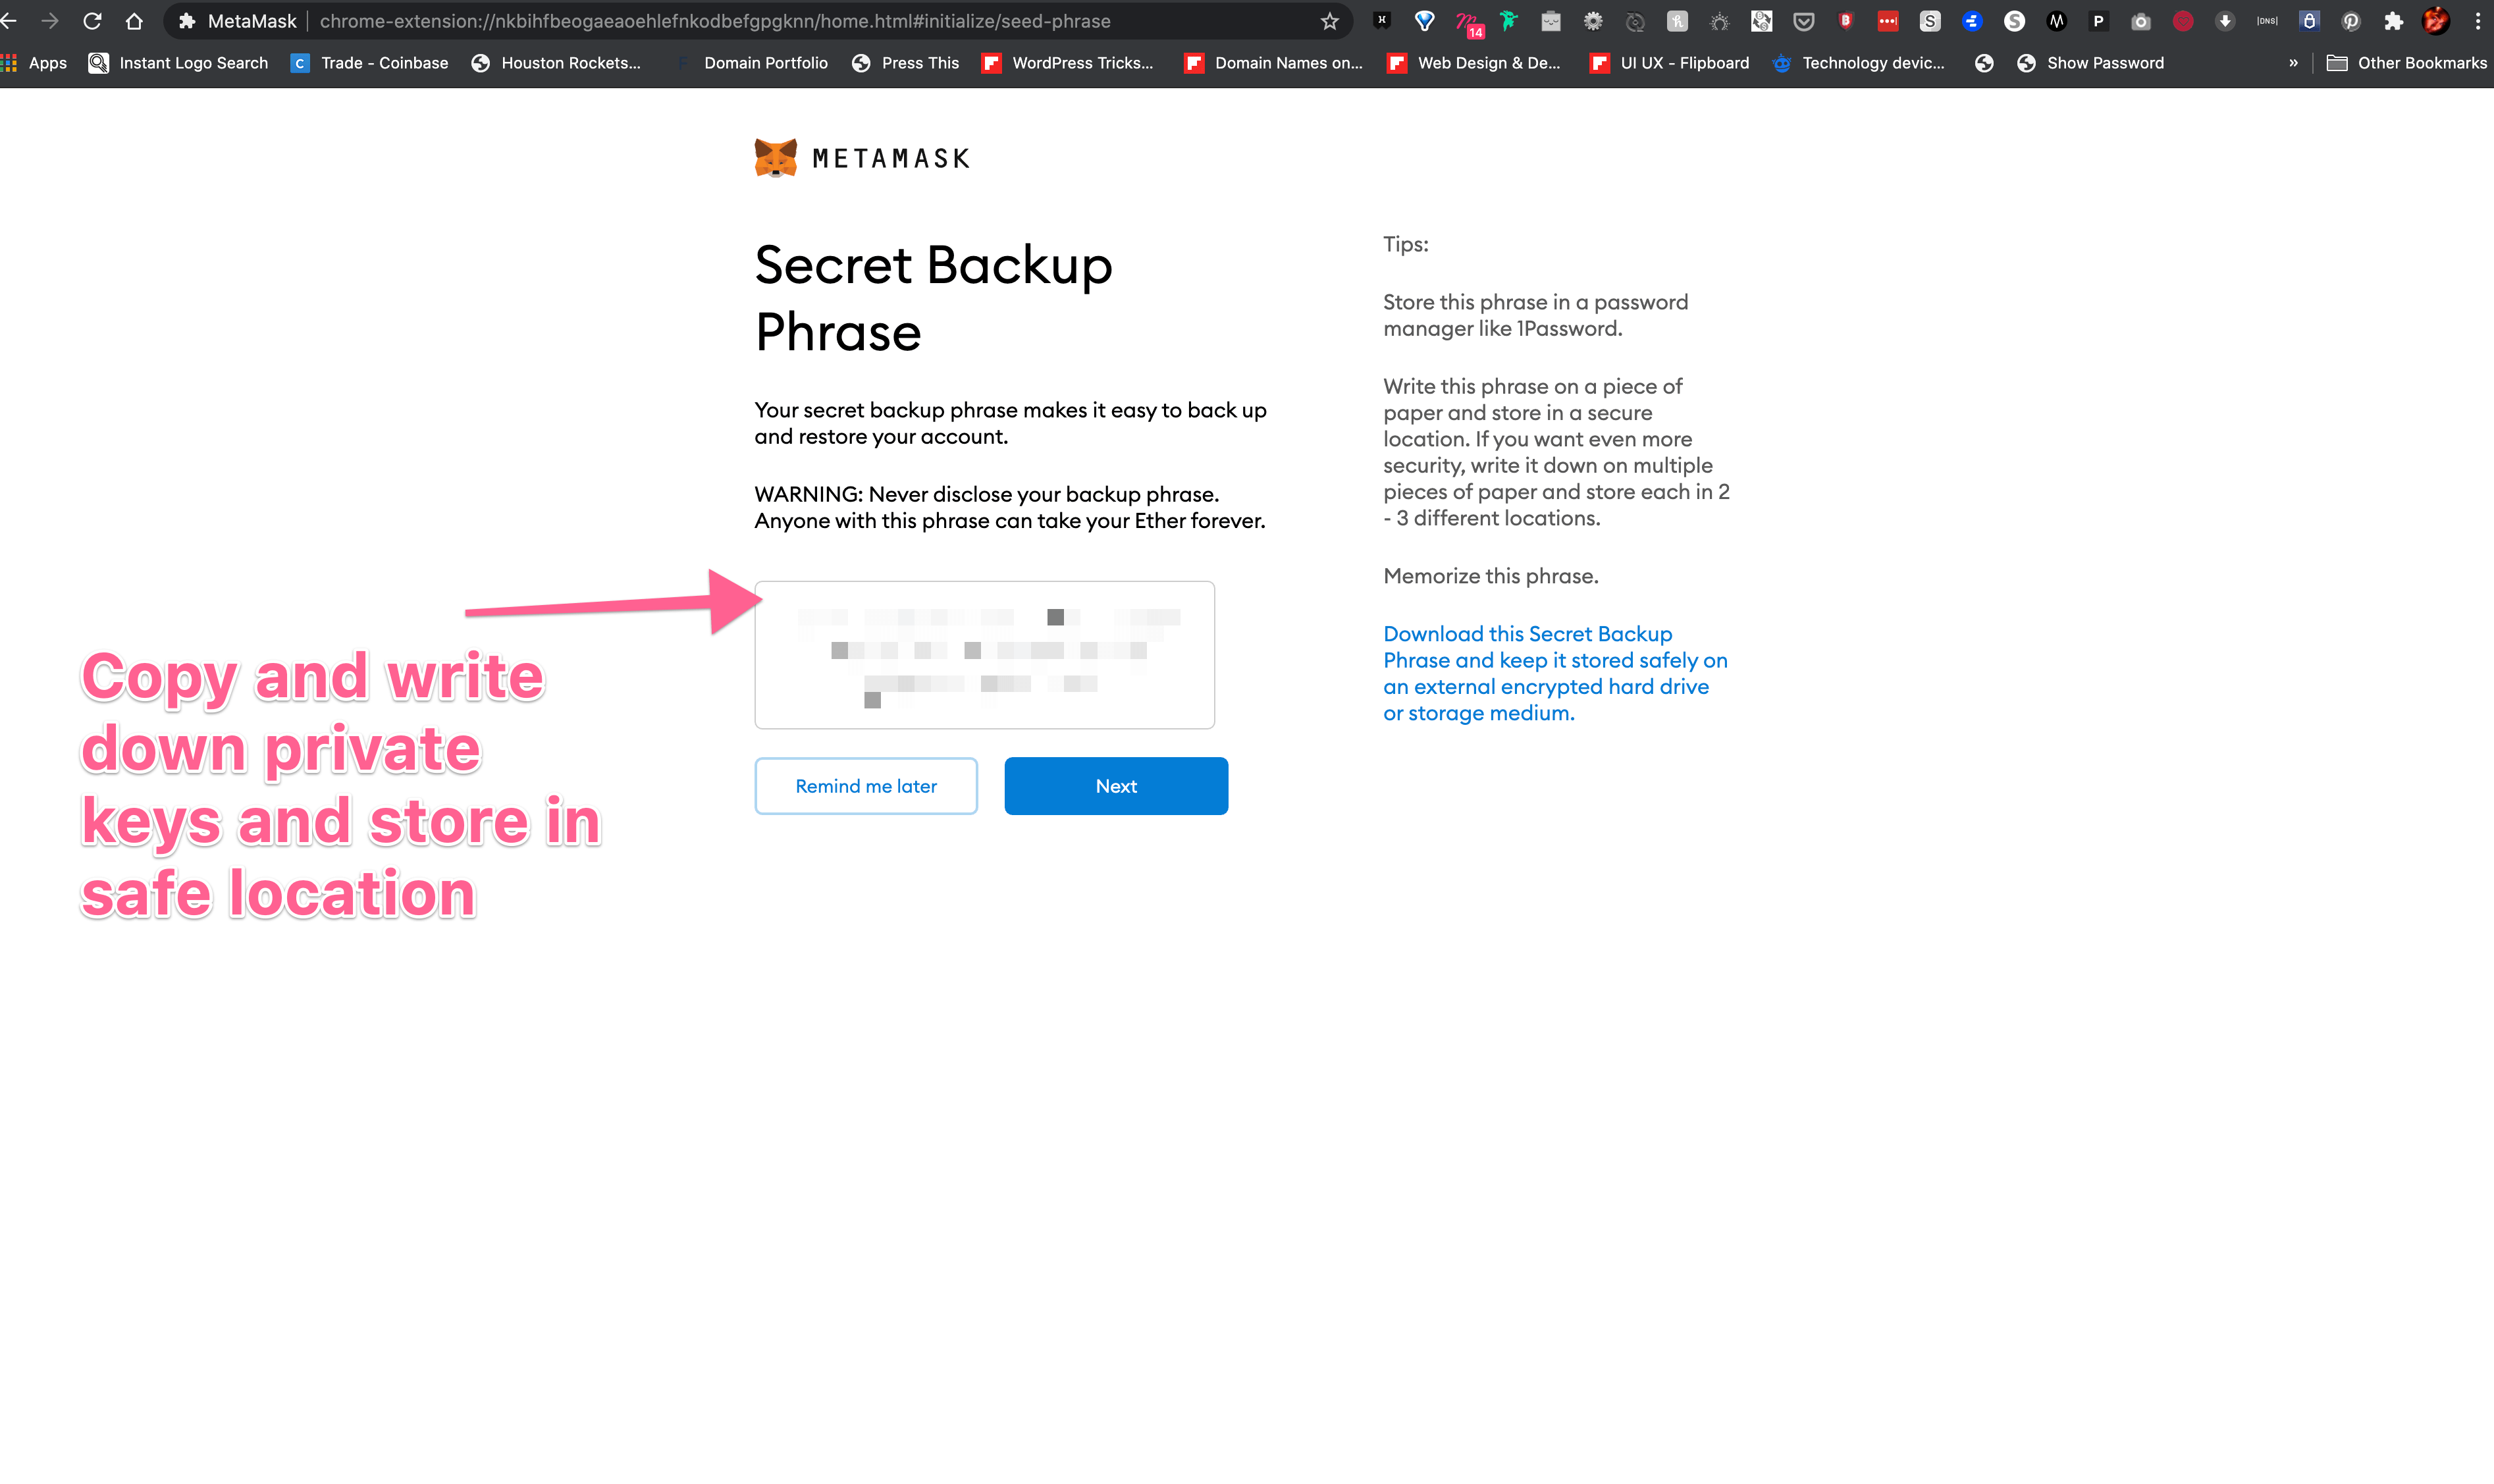The width and height of the screenshot is (2494, 1484).
Task: Open the currency converter extension icon
Action: 1761,21
